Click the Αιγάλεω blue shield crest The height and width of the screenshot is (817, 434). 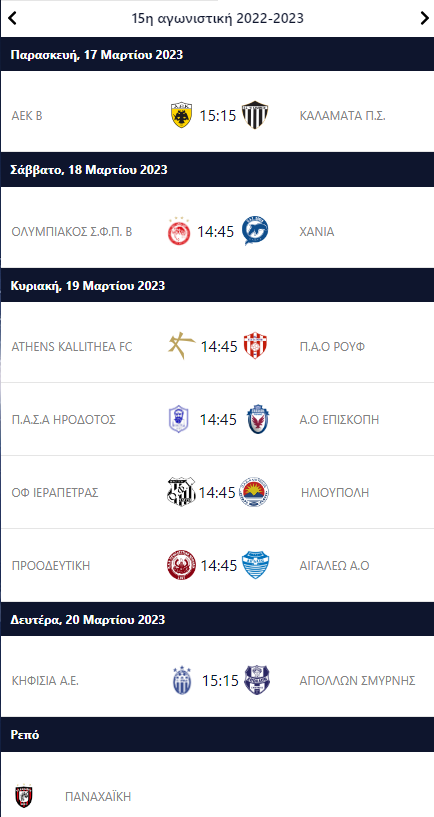256,565
